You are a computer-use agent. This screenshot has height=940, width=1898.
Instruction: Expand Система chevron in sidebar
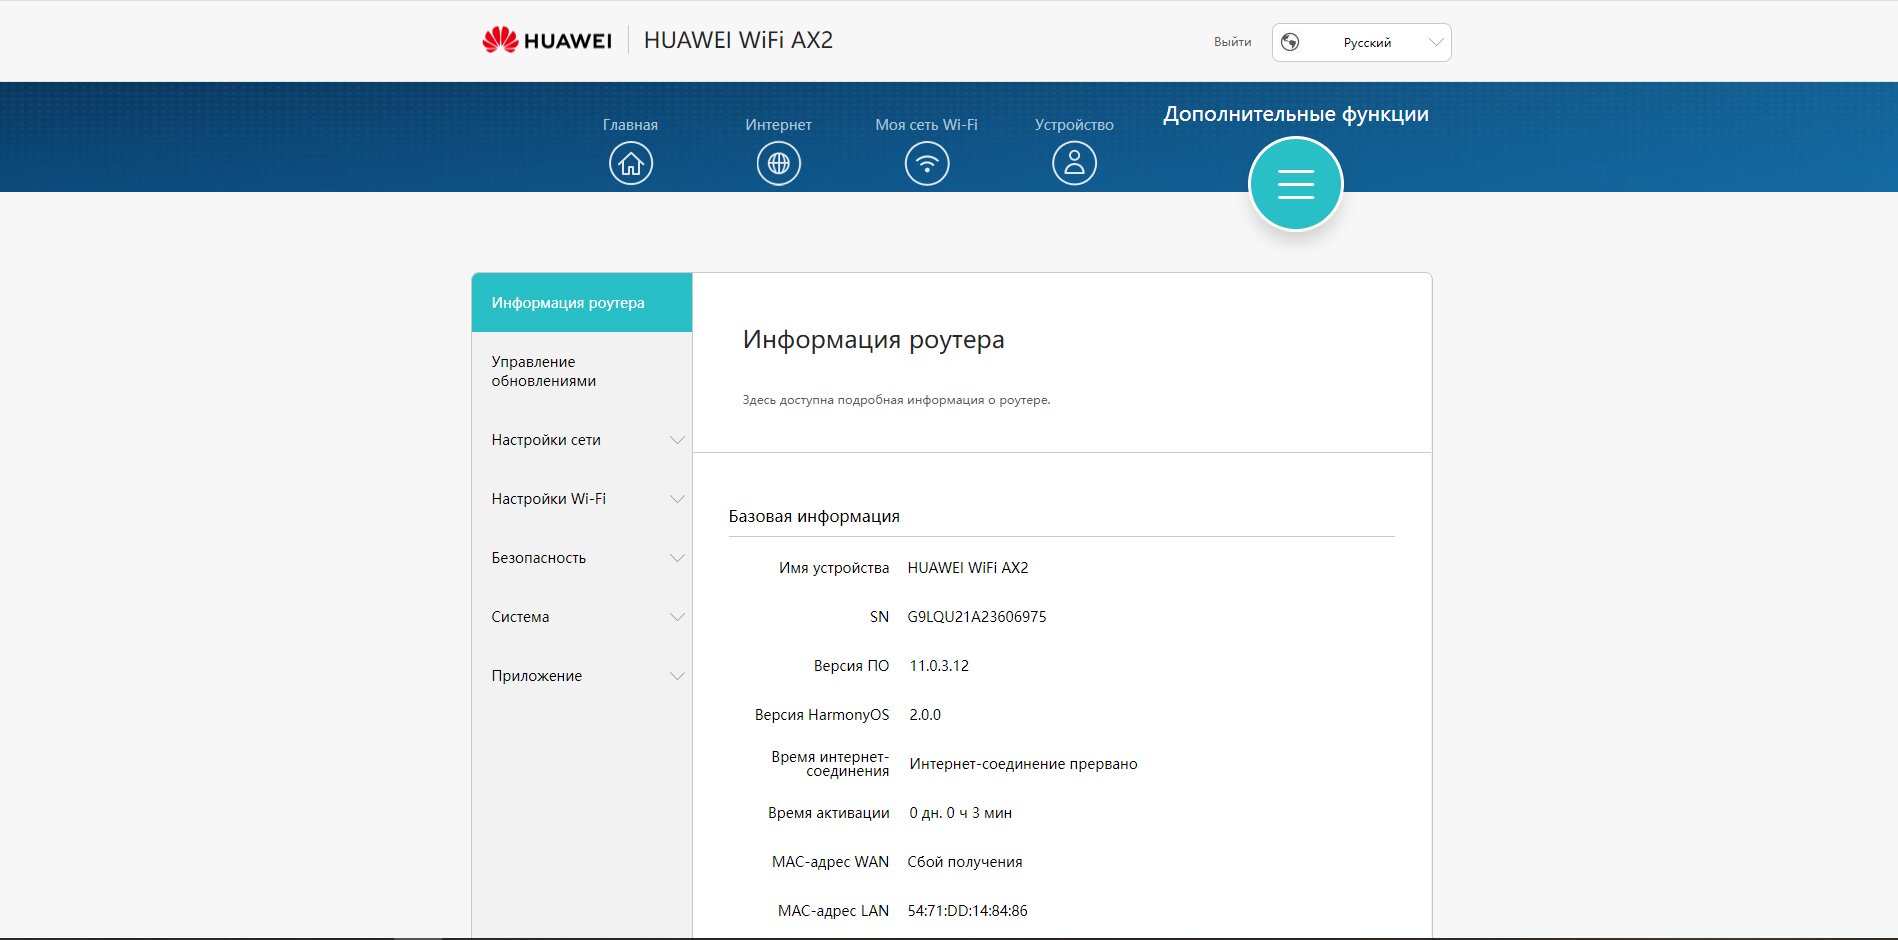click(x=677, y=617)
